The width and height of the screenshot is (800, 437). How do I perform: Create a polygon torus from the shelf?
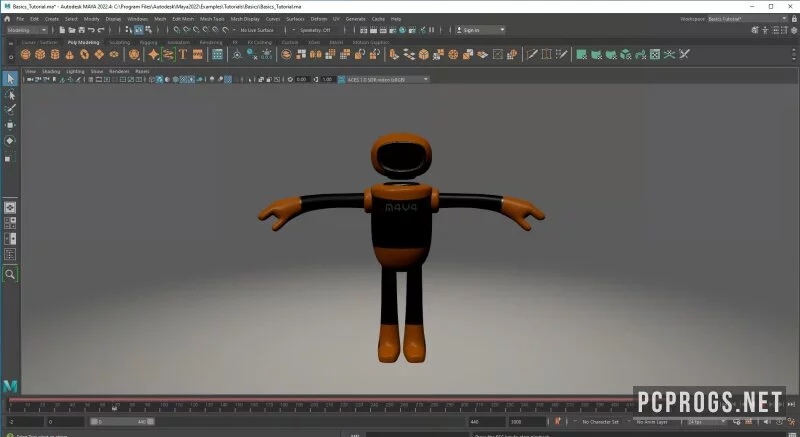point(84,54)
